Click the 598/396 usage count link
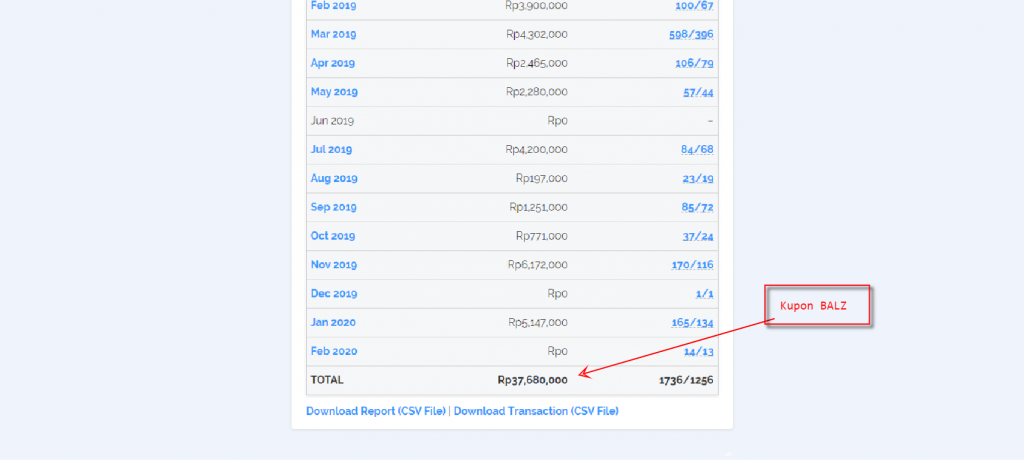 pyautogui.click(x=691, y=35)
